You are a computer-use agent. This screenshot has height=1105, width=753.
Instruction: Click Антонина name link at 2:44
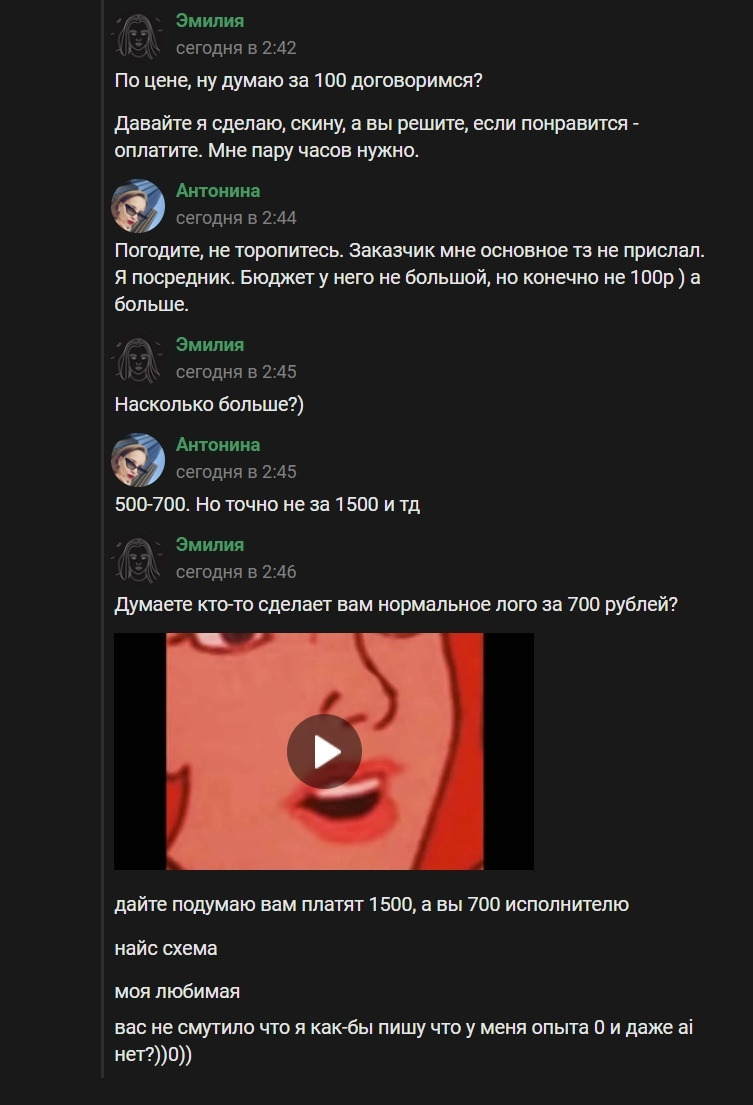(x=218, y=191)
